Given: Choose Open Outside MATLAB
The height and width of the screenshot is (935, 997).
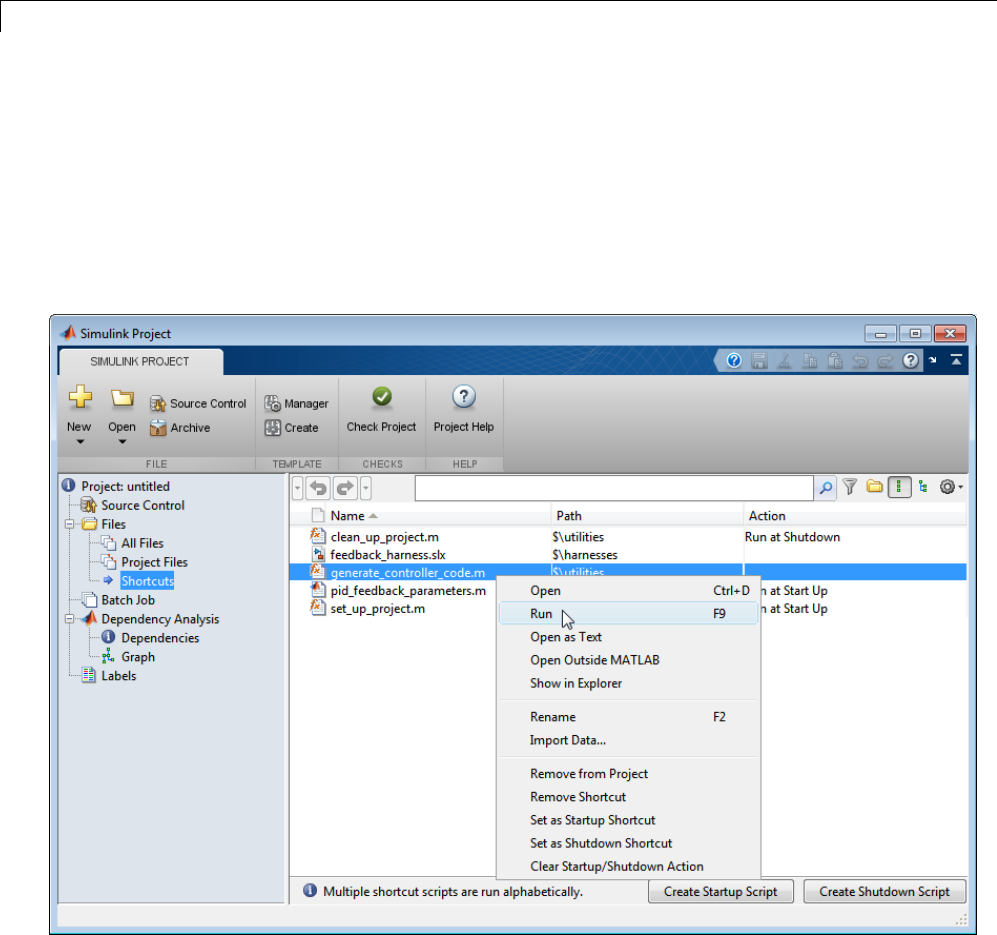Looking at the screenshot, I should 628,660.
